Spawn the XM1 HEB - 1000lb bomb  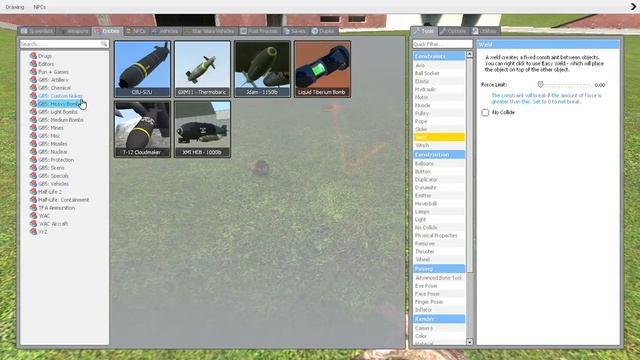click(x=202, y=129)
